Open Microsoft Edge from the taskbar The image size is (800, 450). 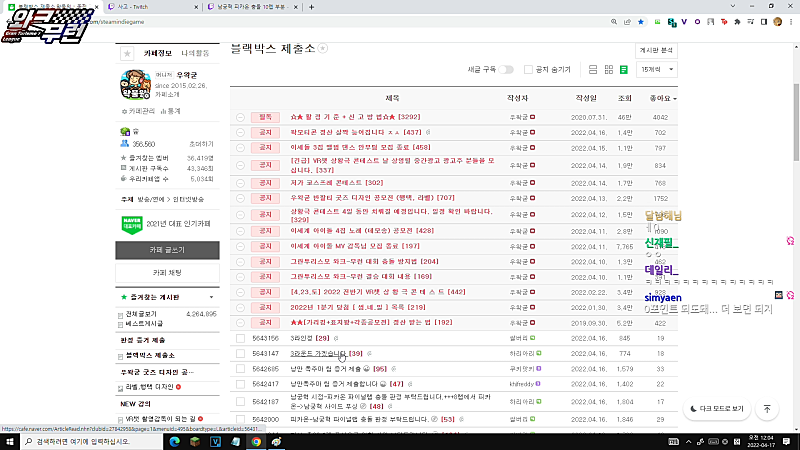[x=174, y=441]
